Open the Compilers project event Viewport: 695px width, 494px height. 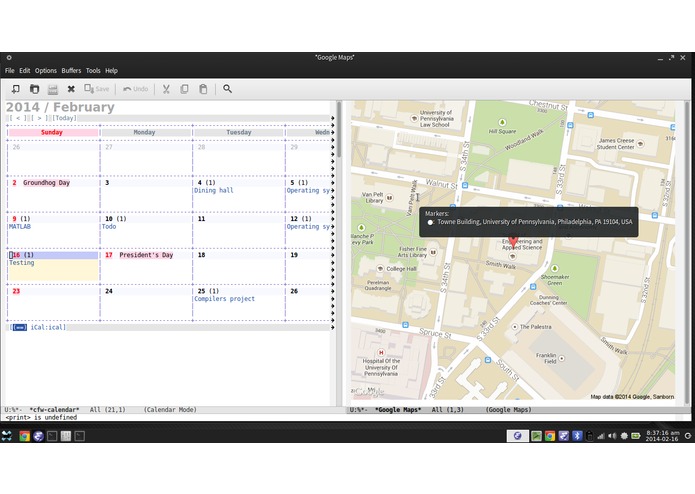(225, 299)
